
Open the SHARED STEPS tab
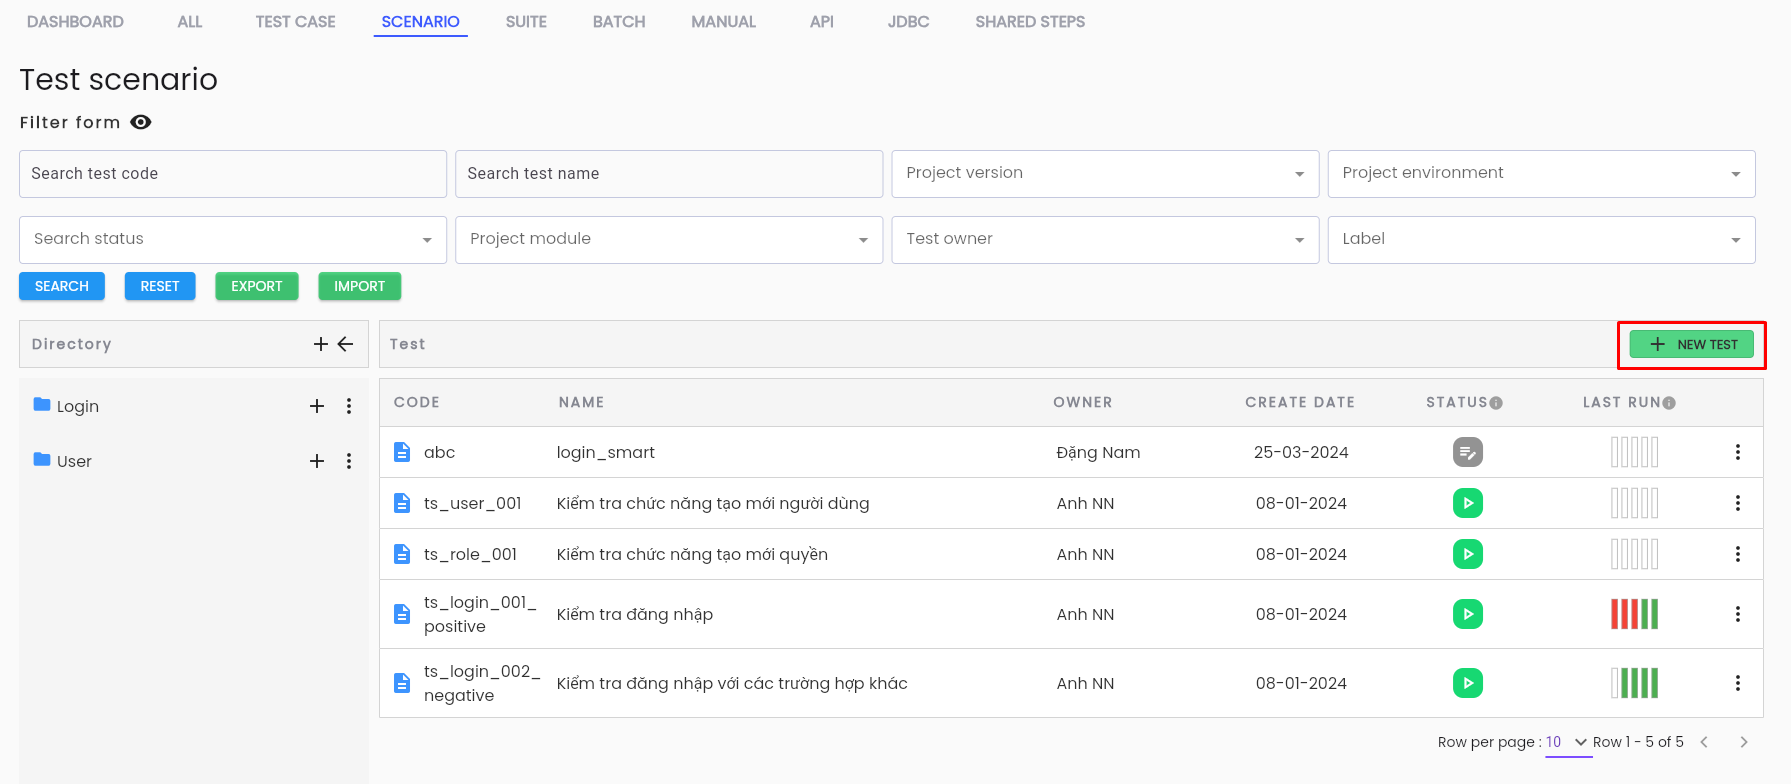[x=1030, y=21]
